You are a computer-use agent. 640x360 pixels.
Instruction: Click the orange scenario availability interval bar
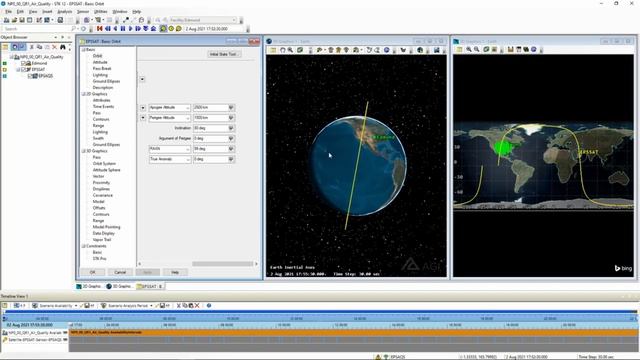pyautogui.click(x=353, y=333)
